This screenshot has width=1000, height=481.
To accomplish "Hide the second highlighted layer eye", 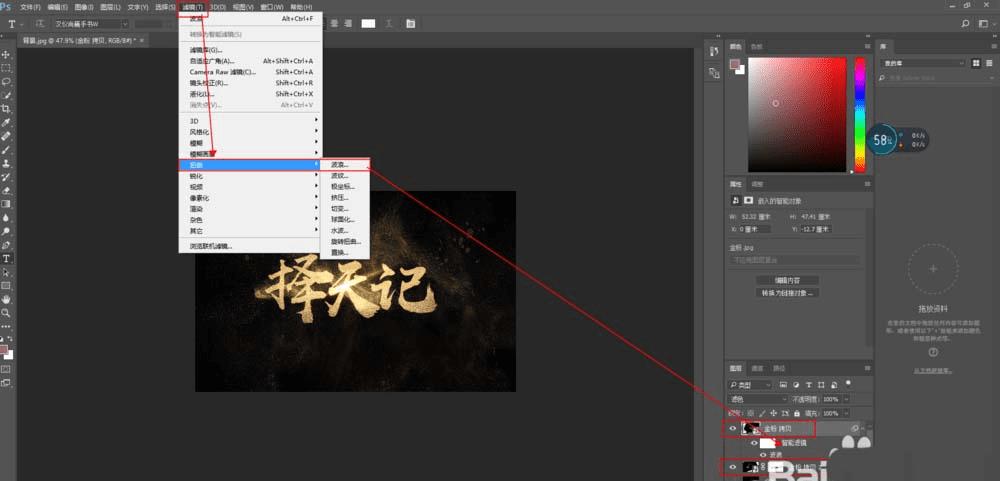I will (x=733, y=468).
